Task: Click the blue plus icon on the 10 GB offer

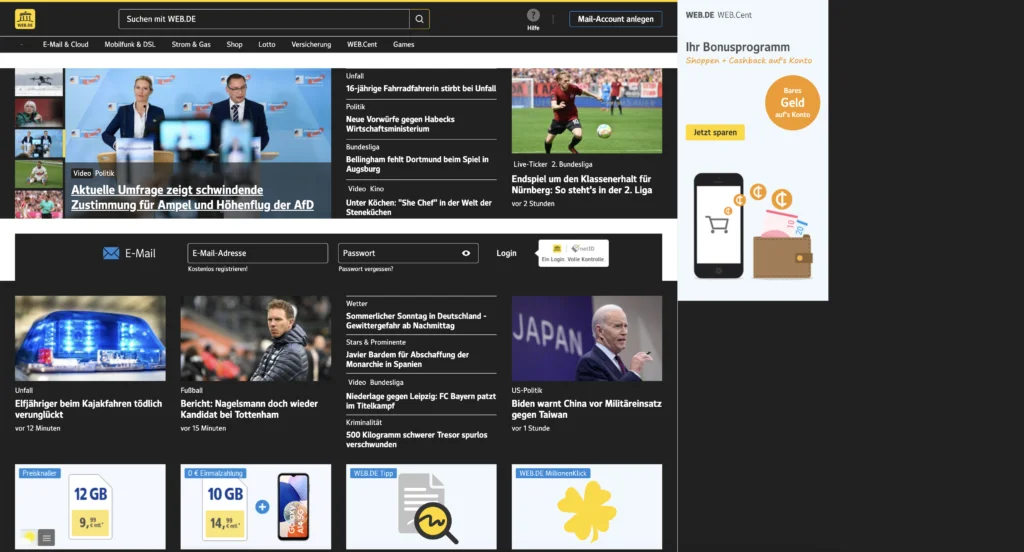Action: 262,506
